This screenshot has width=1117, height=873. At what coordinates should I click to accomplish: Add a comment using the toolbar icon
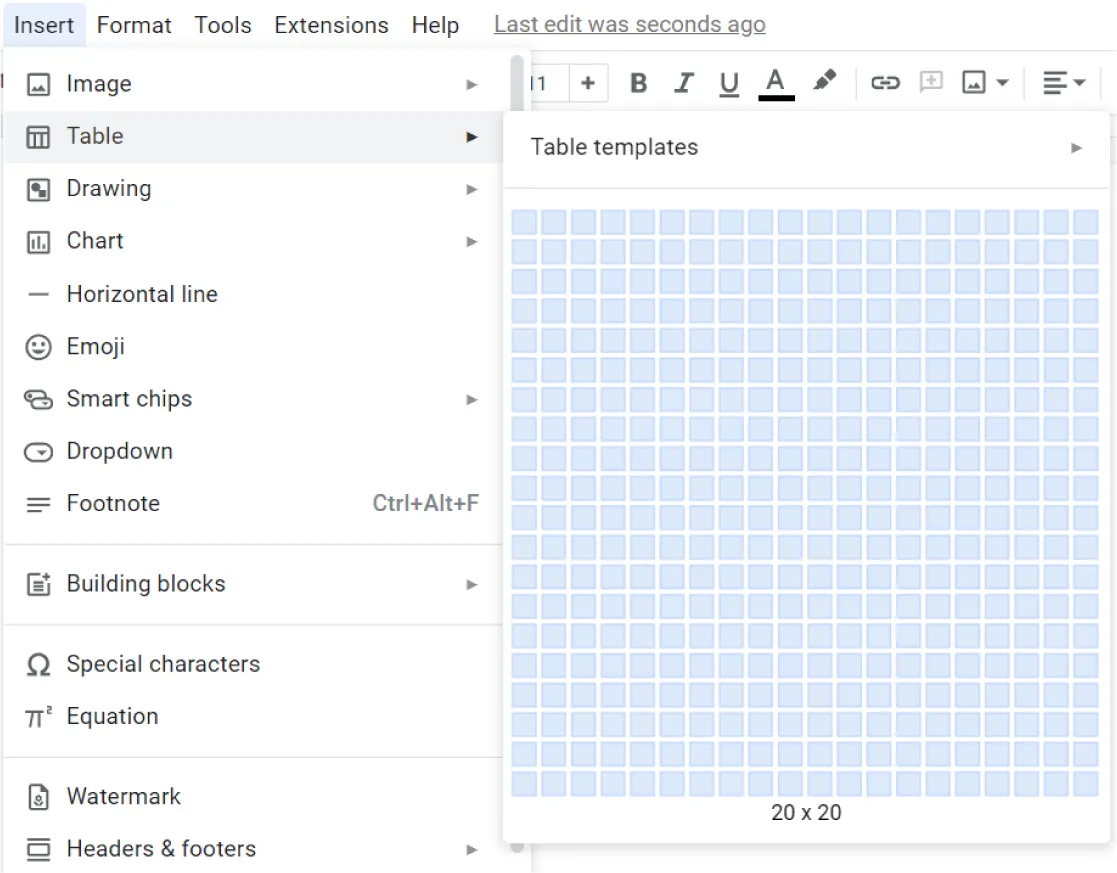click(931, 83)
